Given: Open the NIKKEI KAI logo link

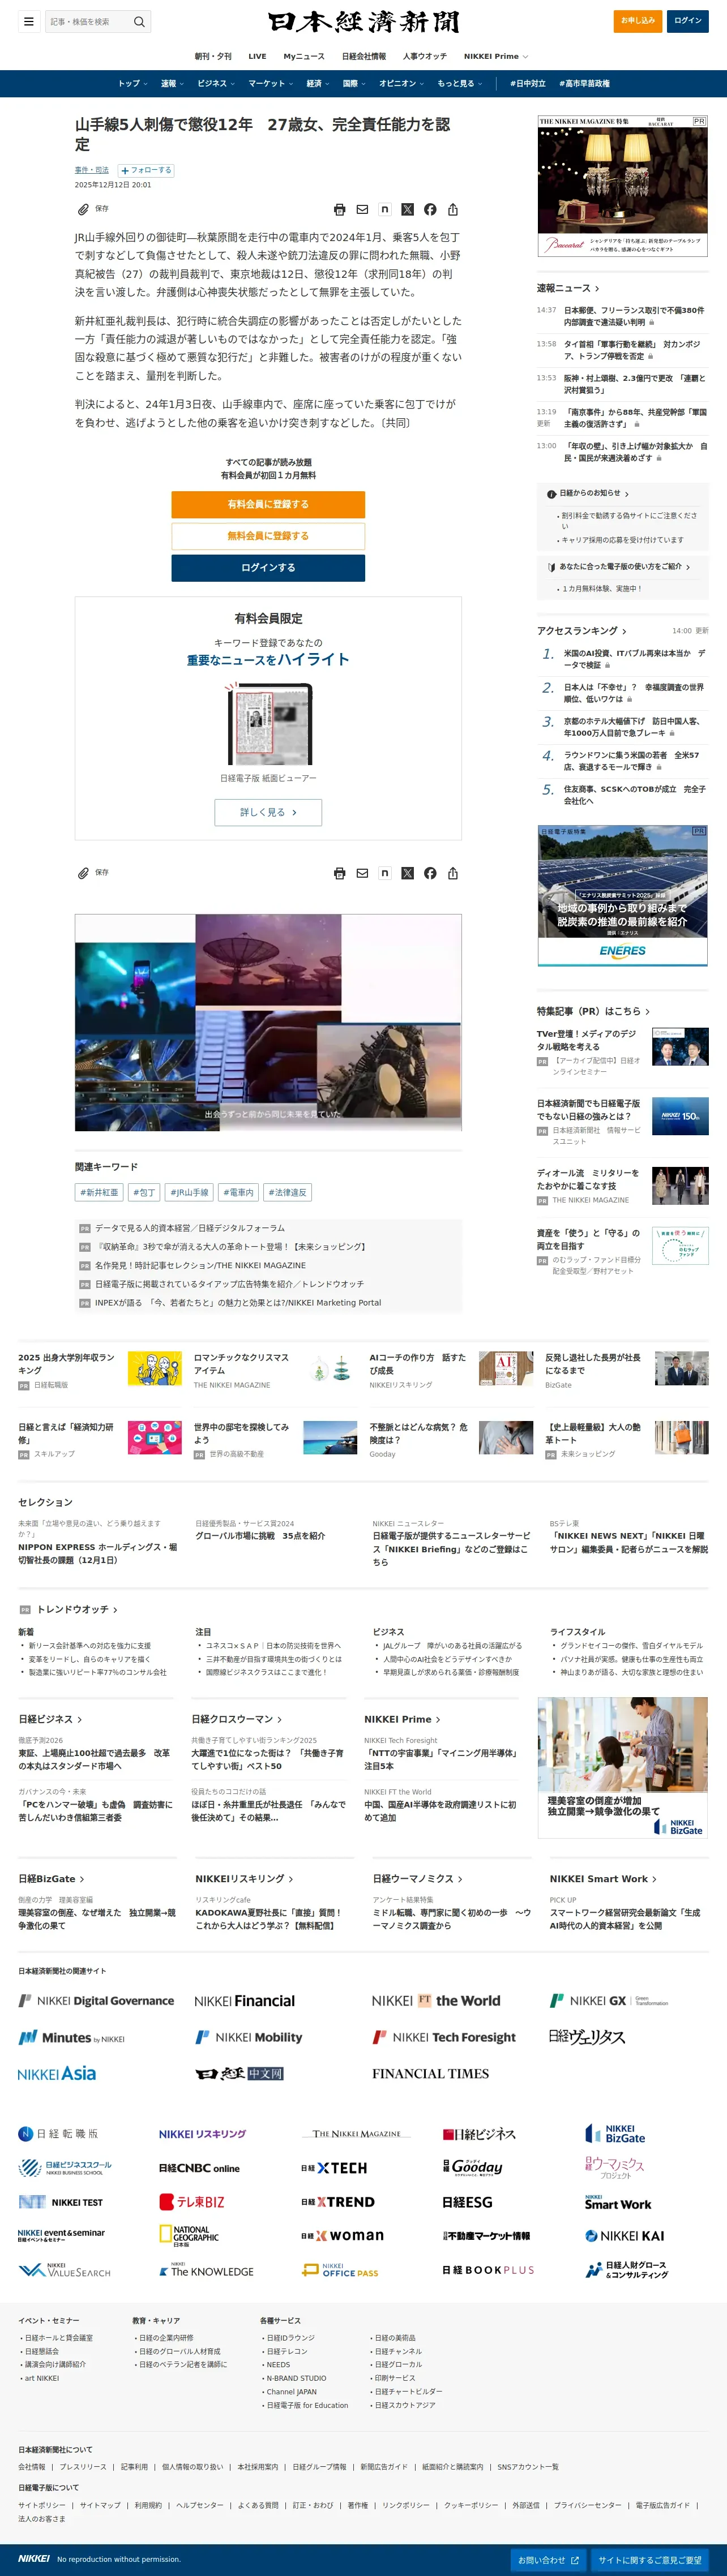Looking at the screenshot, I should coord(625,2236).
